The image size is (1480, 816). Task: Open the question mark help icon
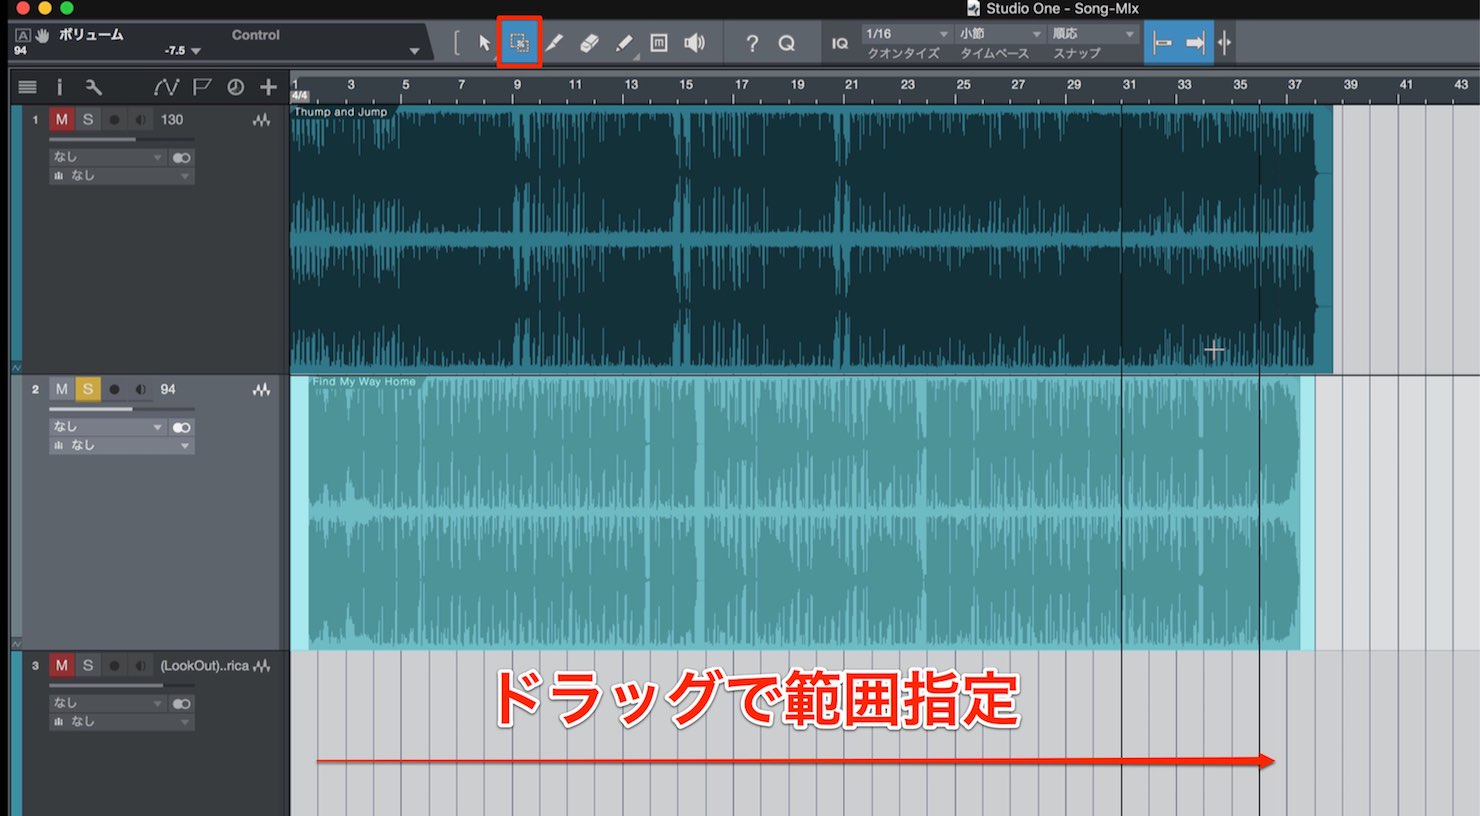coord(752,43)
